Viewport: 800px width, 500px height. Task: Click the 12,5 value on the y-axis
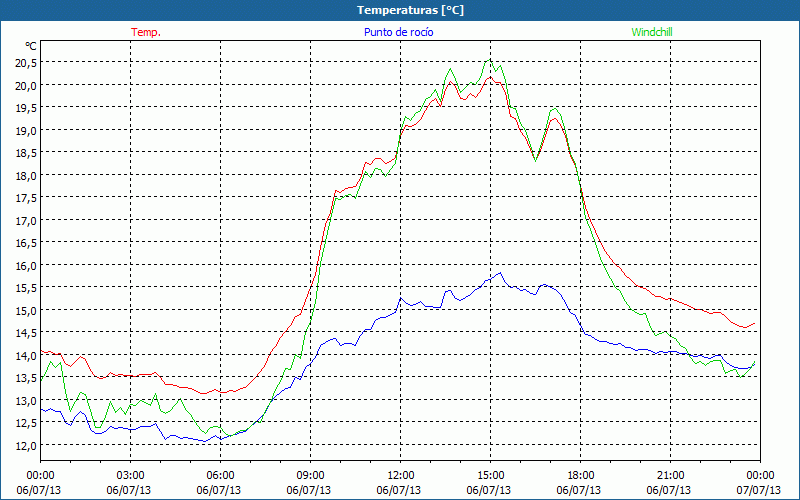tap(28, 422)
